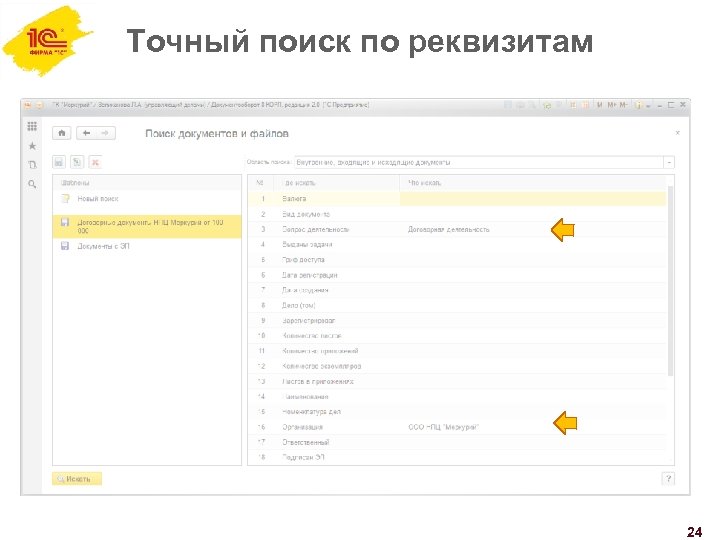Click the magnifier search icon in sidebar
This screenshot has height=540, width=720.
(32, 184)
